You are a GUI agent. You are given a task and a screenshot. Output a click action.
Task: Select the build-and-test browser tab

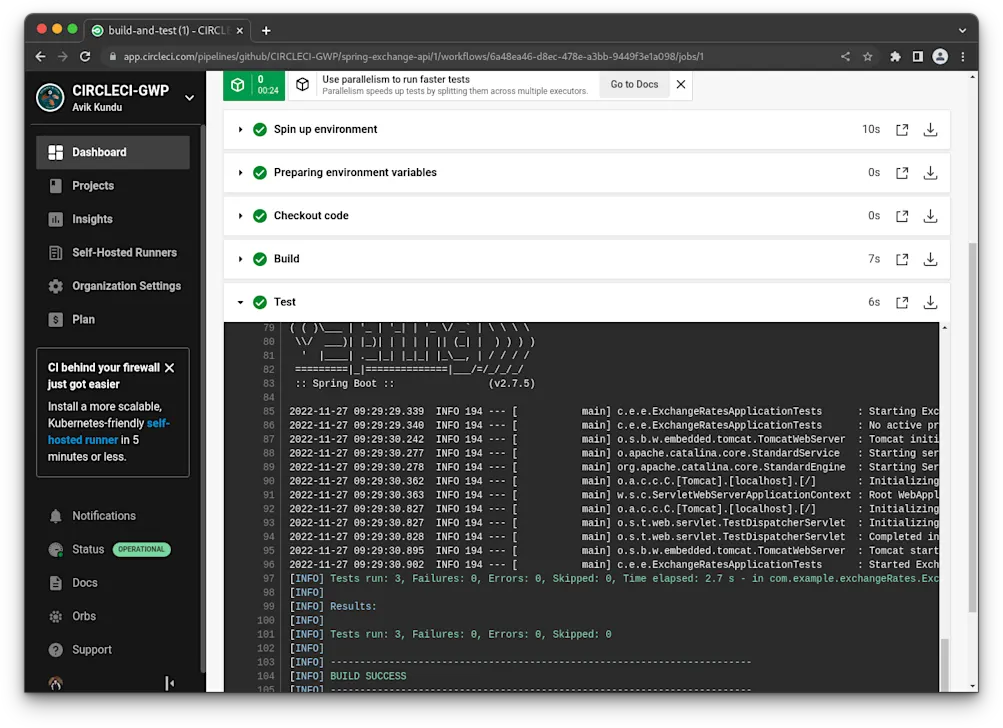click(x=158, y=31)
